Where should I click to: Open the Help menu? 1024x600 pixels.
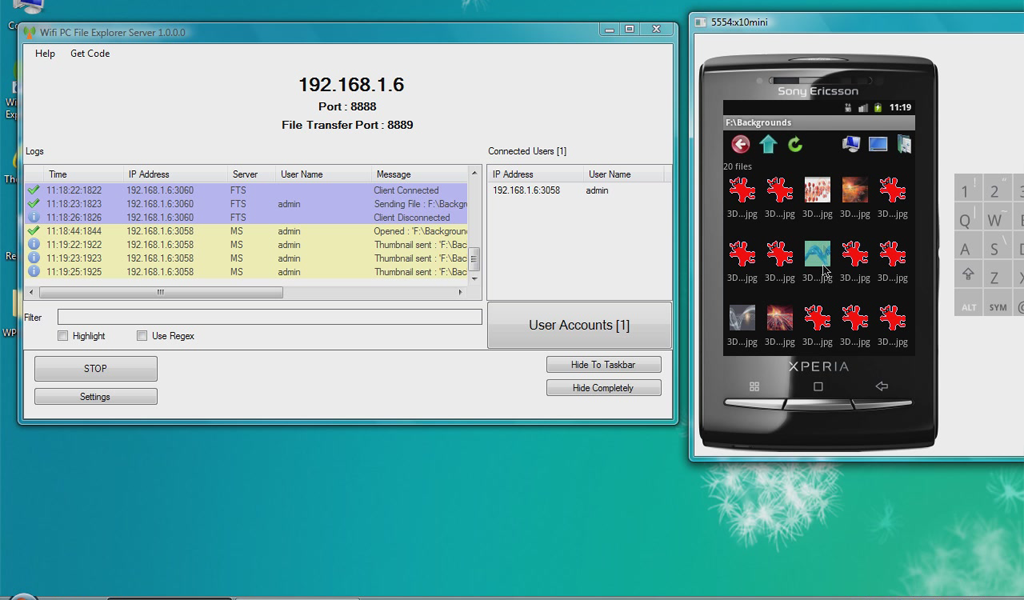44,54
